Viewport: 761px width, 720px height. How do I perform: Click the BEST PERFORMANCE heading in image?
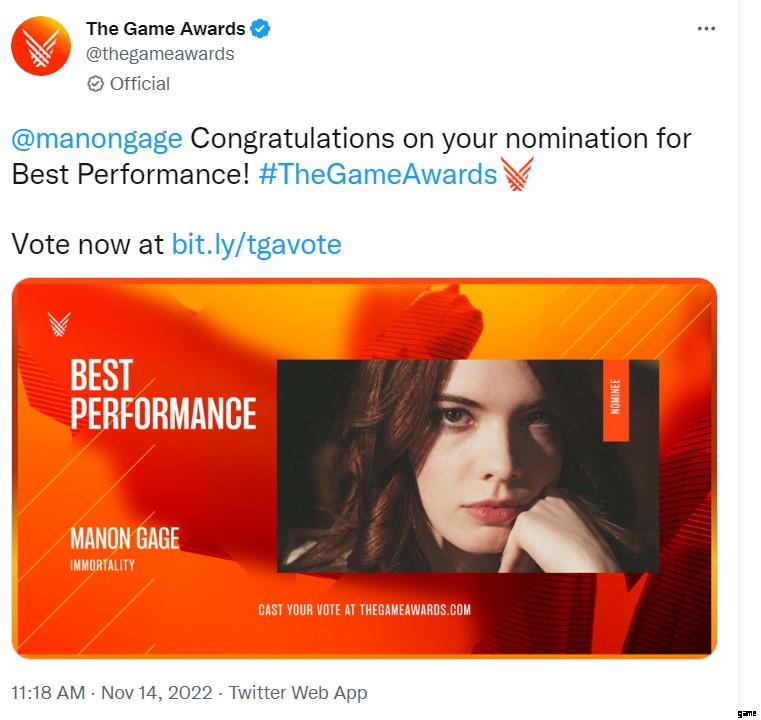point(163,395)
